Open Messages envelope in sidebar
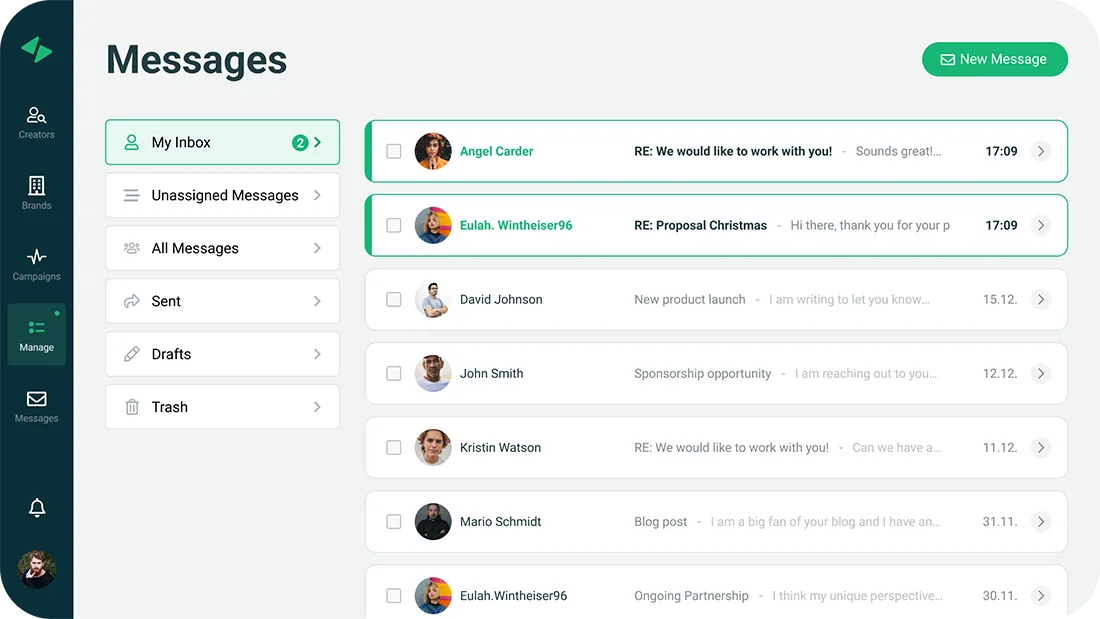1100x619 pixels. click(36, 399)
